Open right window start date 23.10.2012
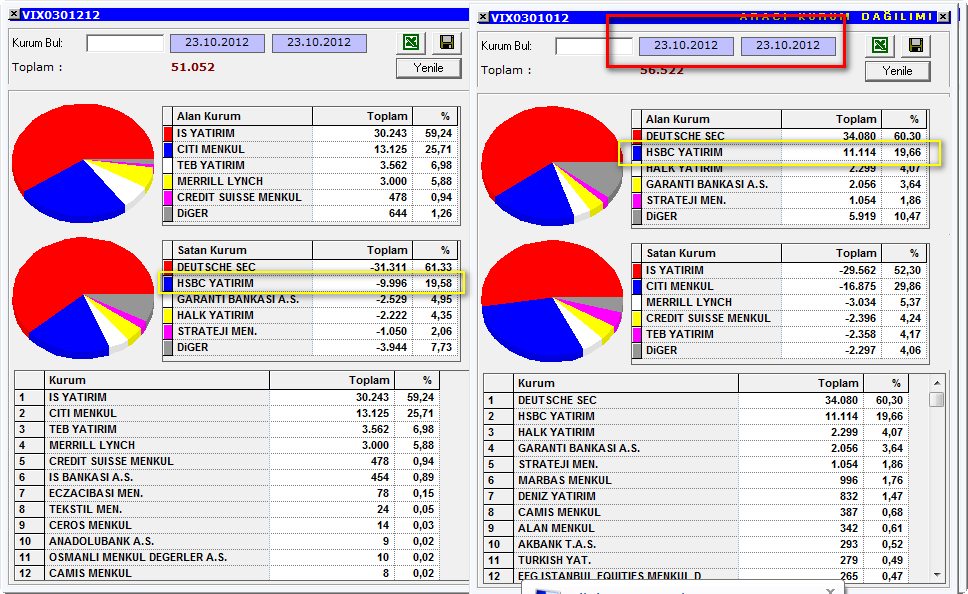Image resolution: width=968 pixels, height=594 pixels. [686, 46]
